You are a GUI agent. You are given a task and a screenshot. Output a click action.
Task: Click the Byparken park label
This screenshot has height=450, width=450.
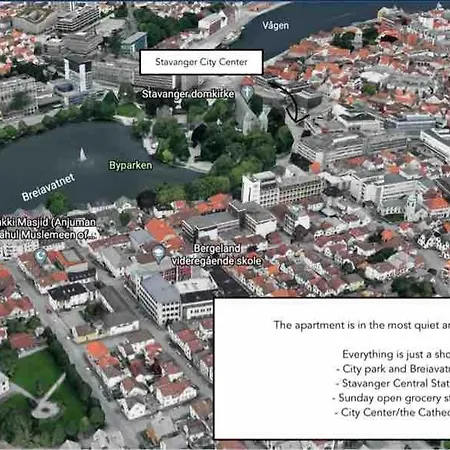pyautogui.click(x=130, y=165)
